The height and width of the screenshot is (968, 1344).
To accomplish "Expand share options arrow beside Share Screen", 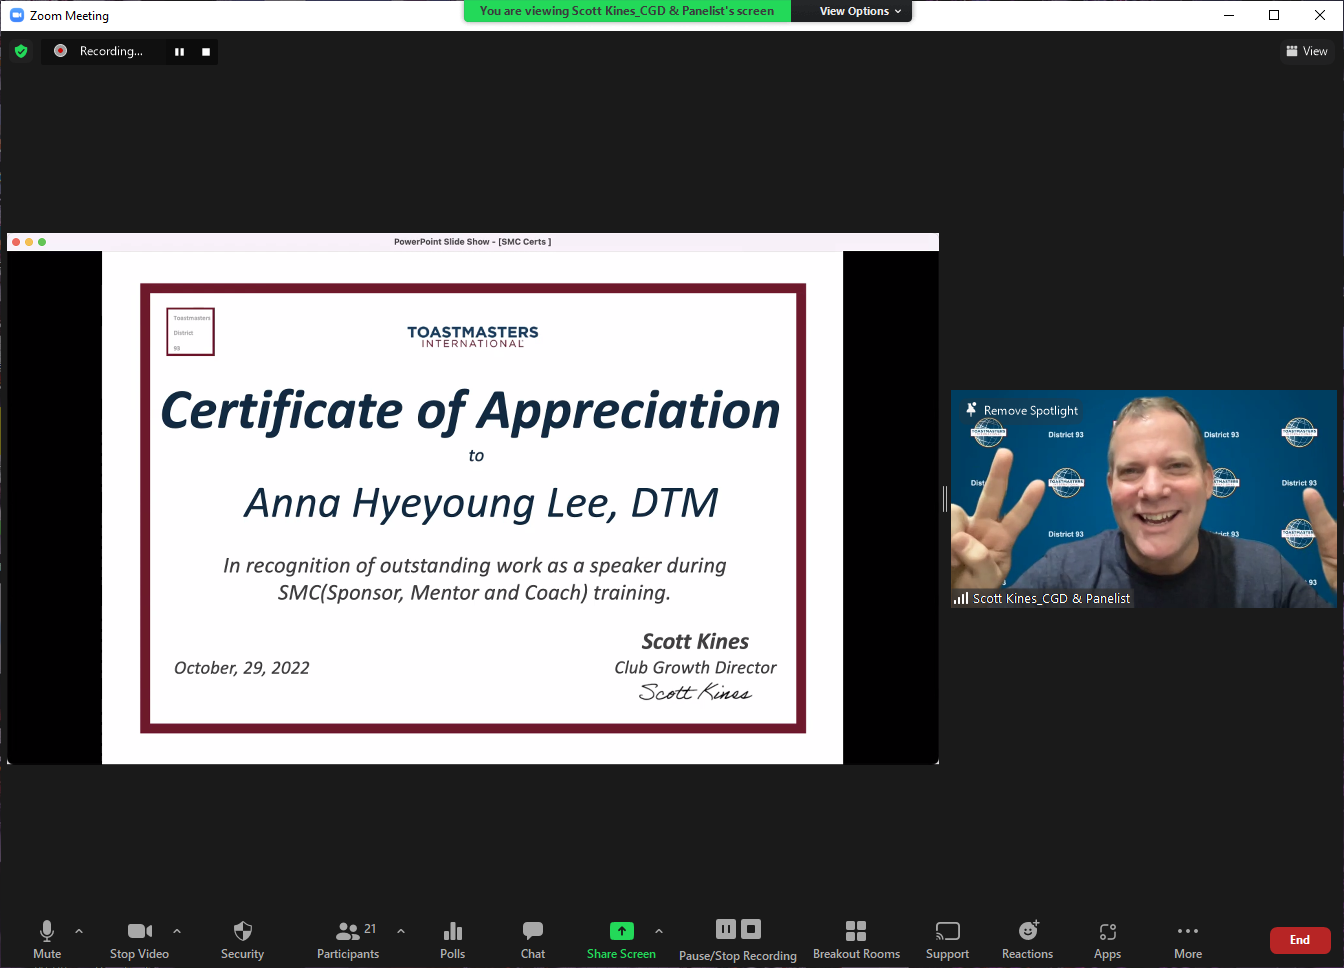I will pos(659,931).
